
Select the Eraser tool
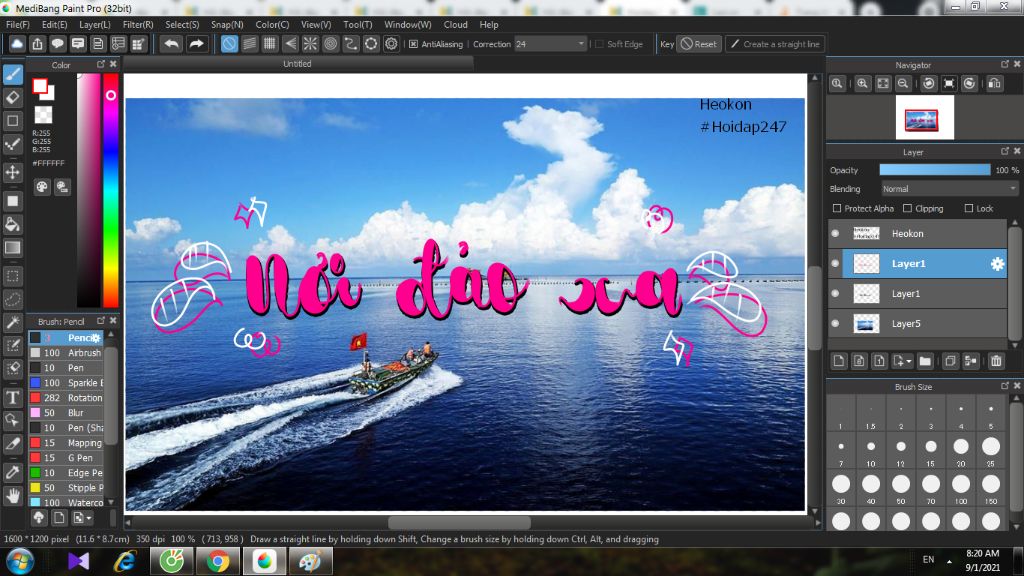tap(12, 98)
